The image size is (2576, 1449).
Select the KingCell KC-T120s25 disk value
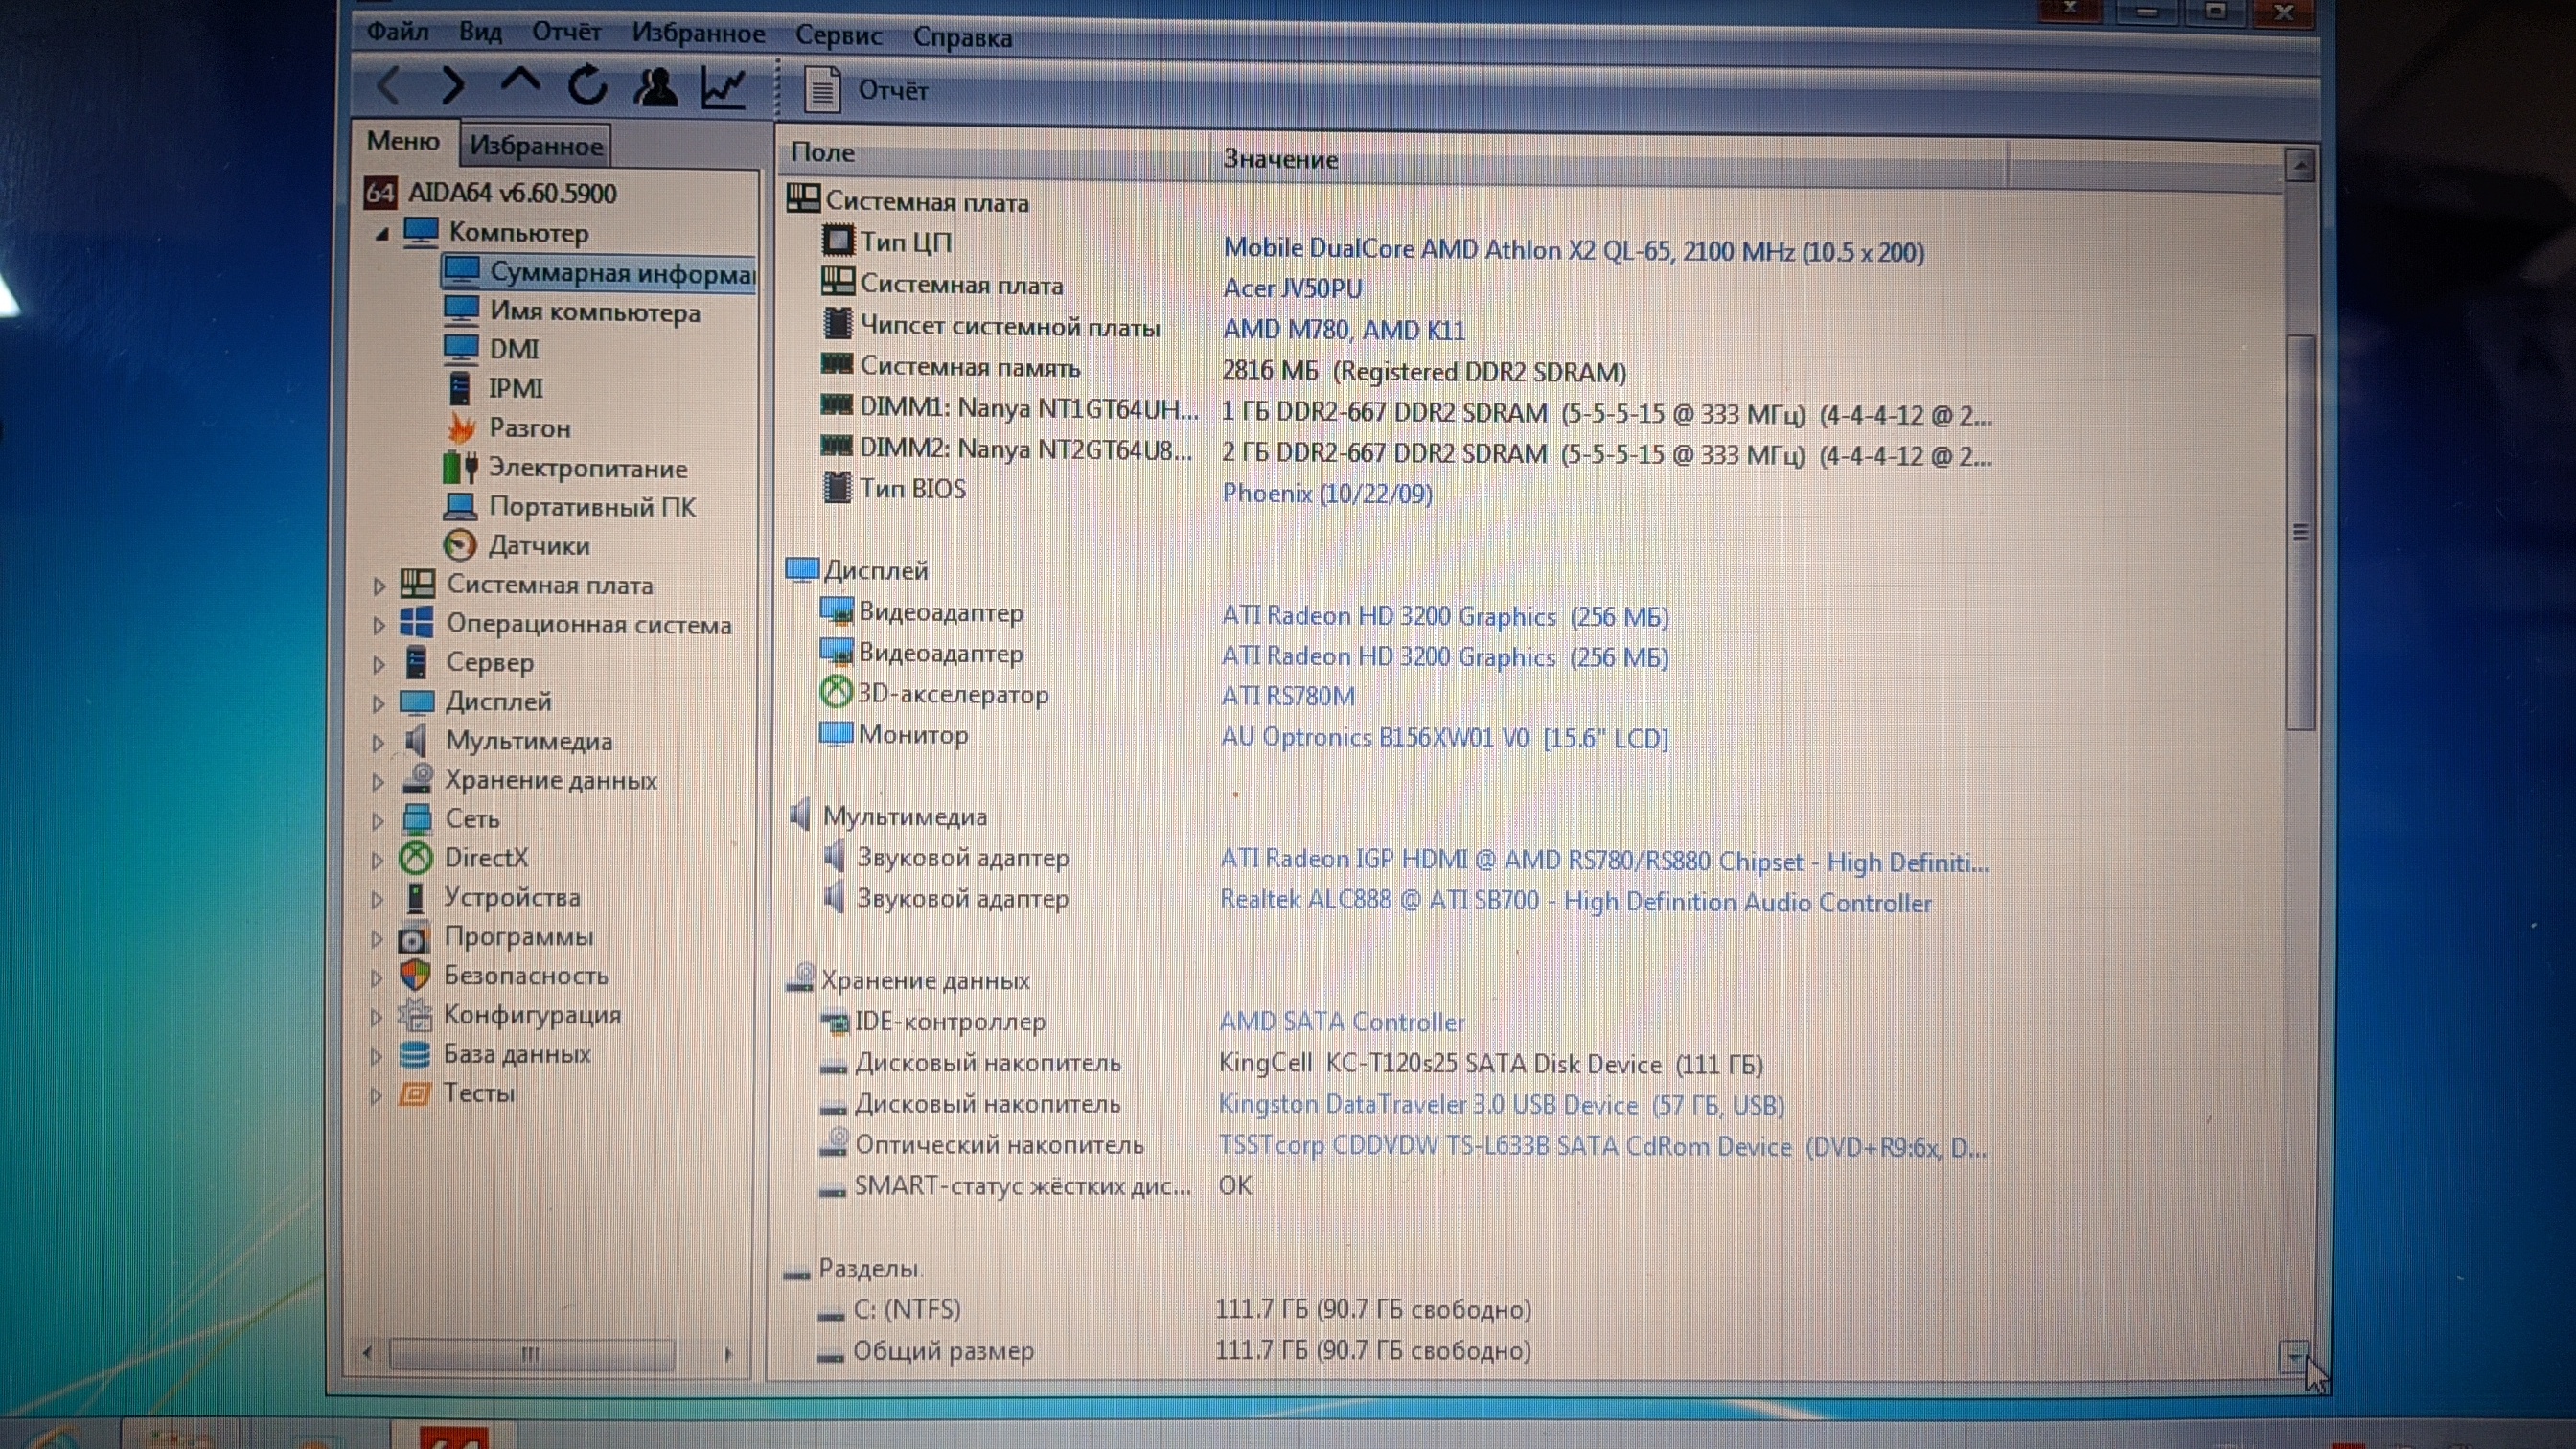click(x=1490, y=1064)
